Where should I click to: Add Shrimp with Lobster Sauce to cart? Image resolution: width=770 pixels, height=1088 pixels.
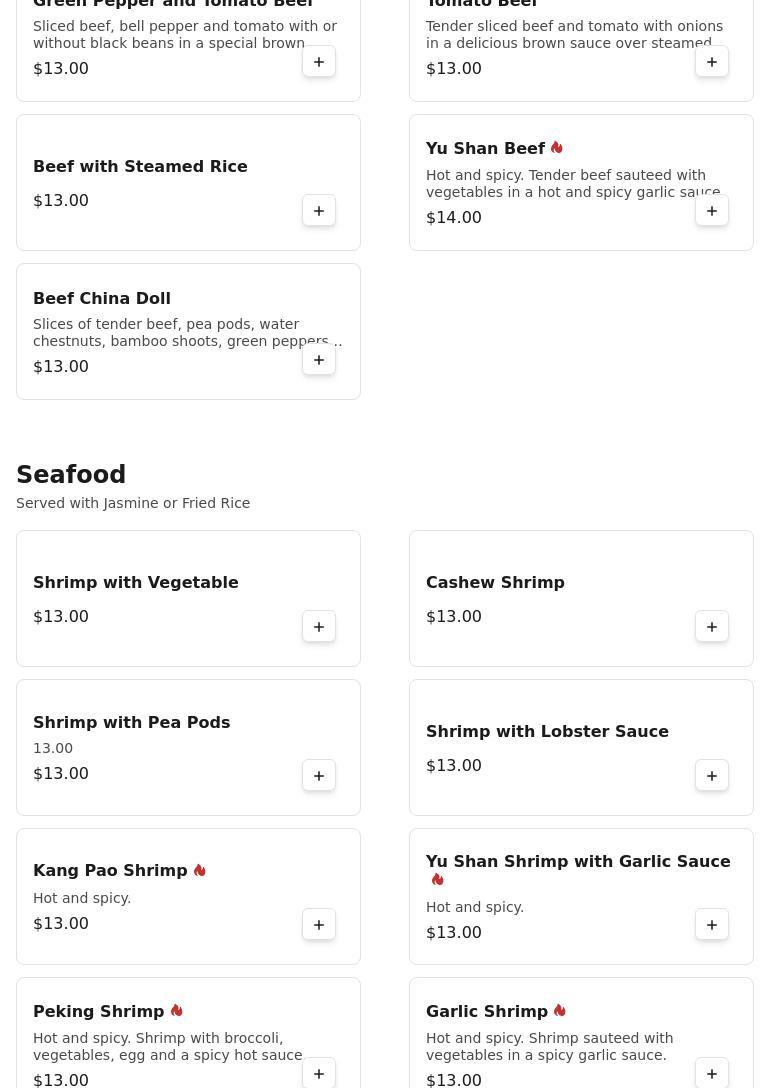tap(712, 776)
